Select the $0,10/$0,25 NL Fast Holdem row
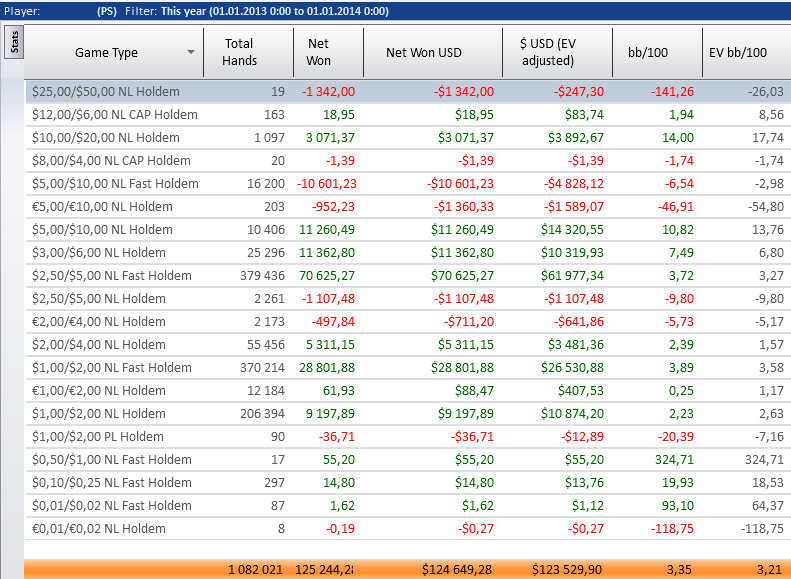Screen dimensions: 791x579 point(408,483)
